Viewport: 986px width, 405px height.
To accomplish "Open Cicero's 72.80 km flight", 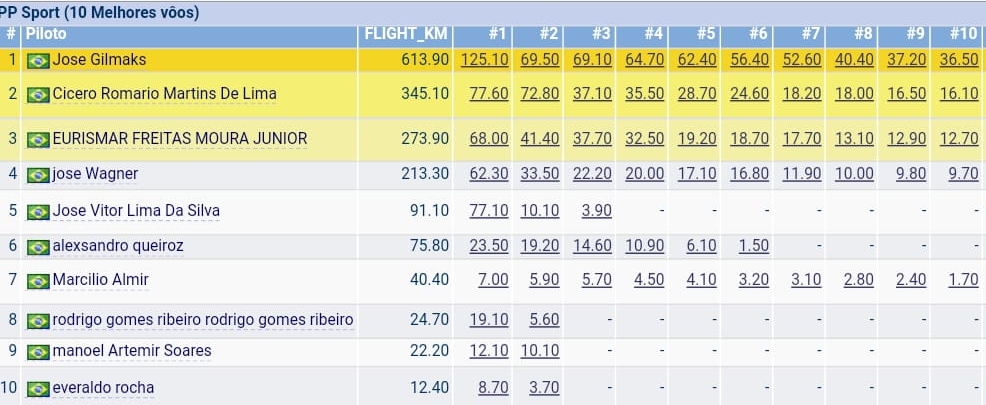I will [x=540, y=94].
